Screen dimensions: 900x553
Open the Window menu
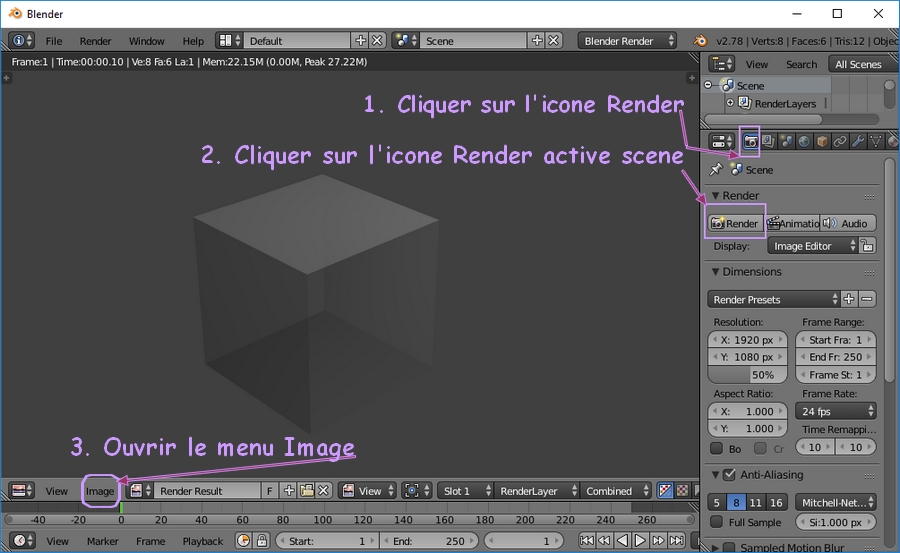click(x=146, y=41)
